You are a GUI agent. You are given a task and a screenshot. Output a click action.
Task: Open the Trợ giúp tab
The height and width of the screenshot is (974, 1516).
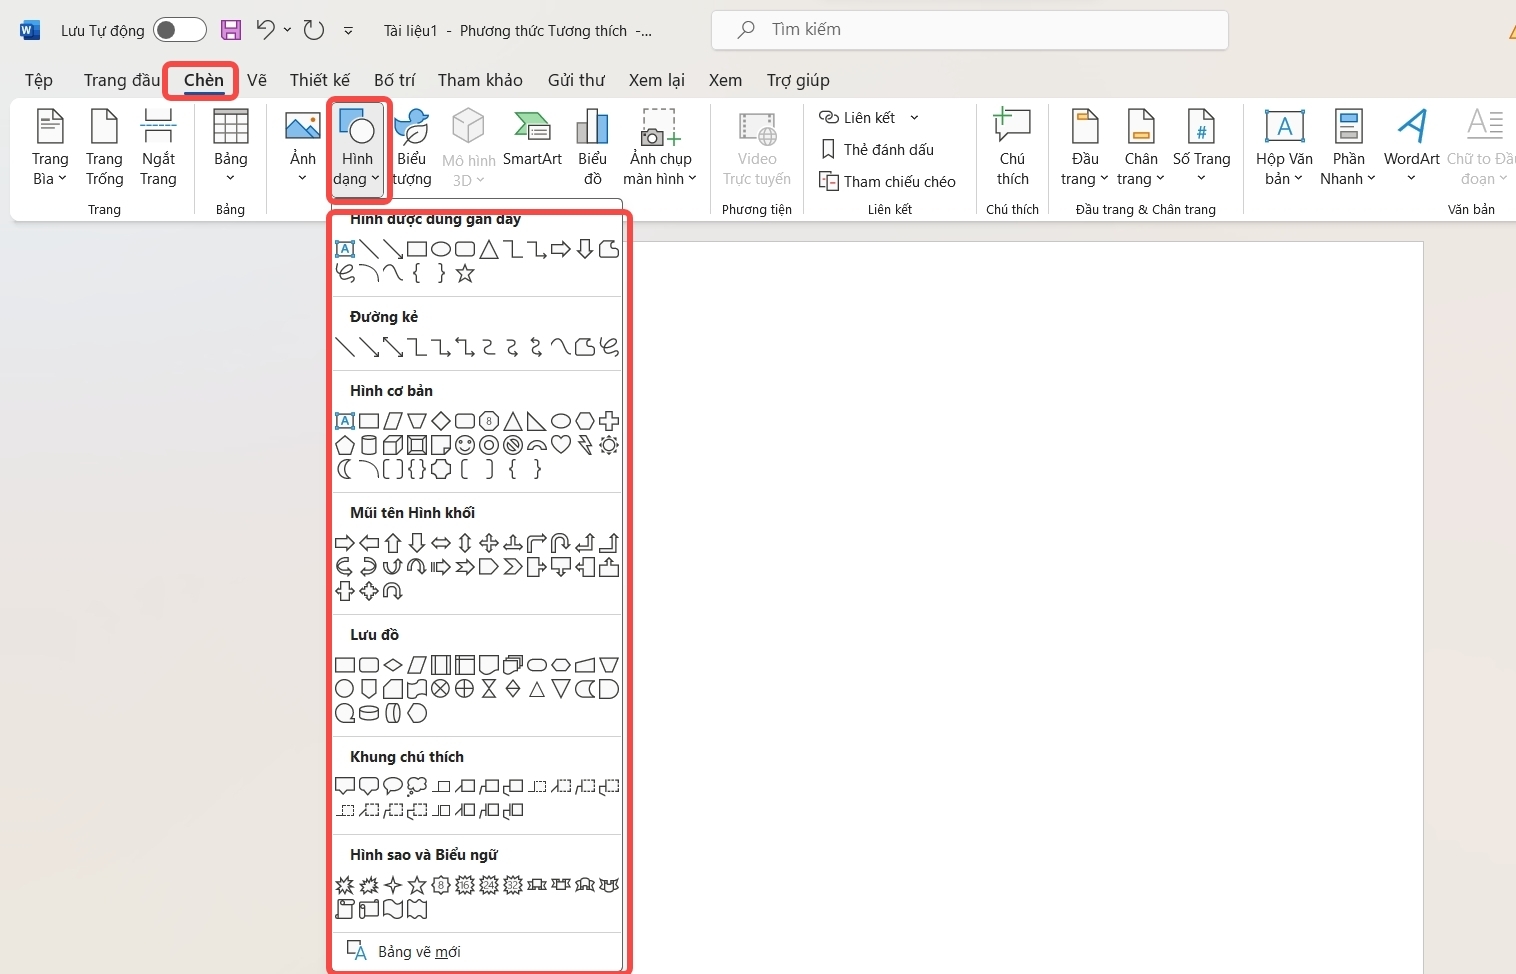[x=798, y=80]
